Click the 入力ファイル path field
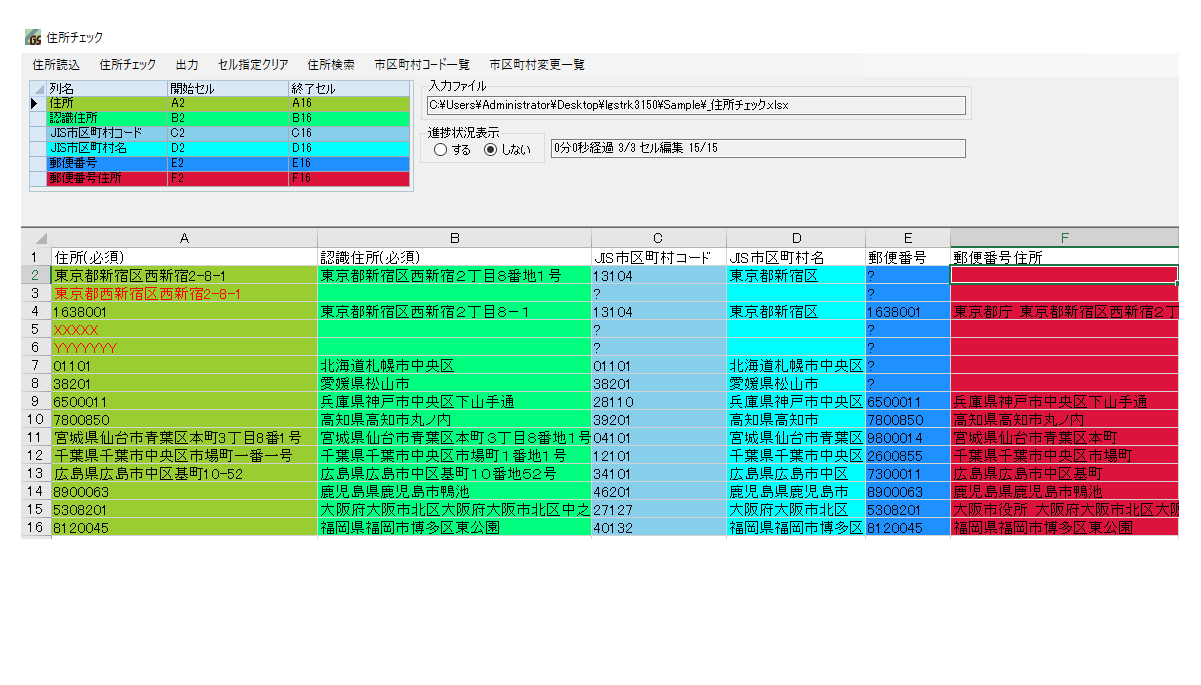 pos(696,105)
